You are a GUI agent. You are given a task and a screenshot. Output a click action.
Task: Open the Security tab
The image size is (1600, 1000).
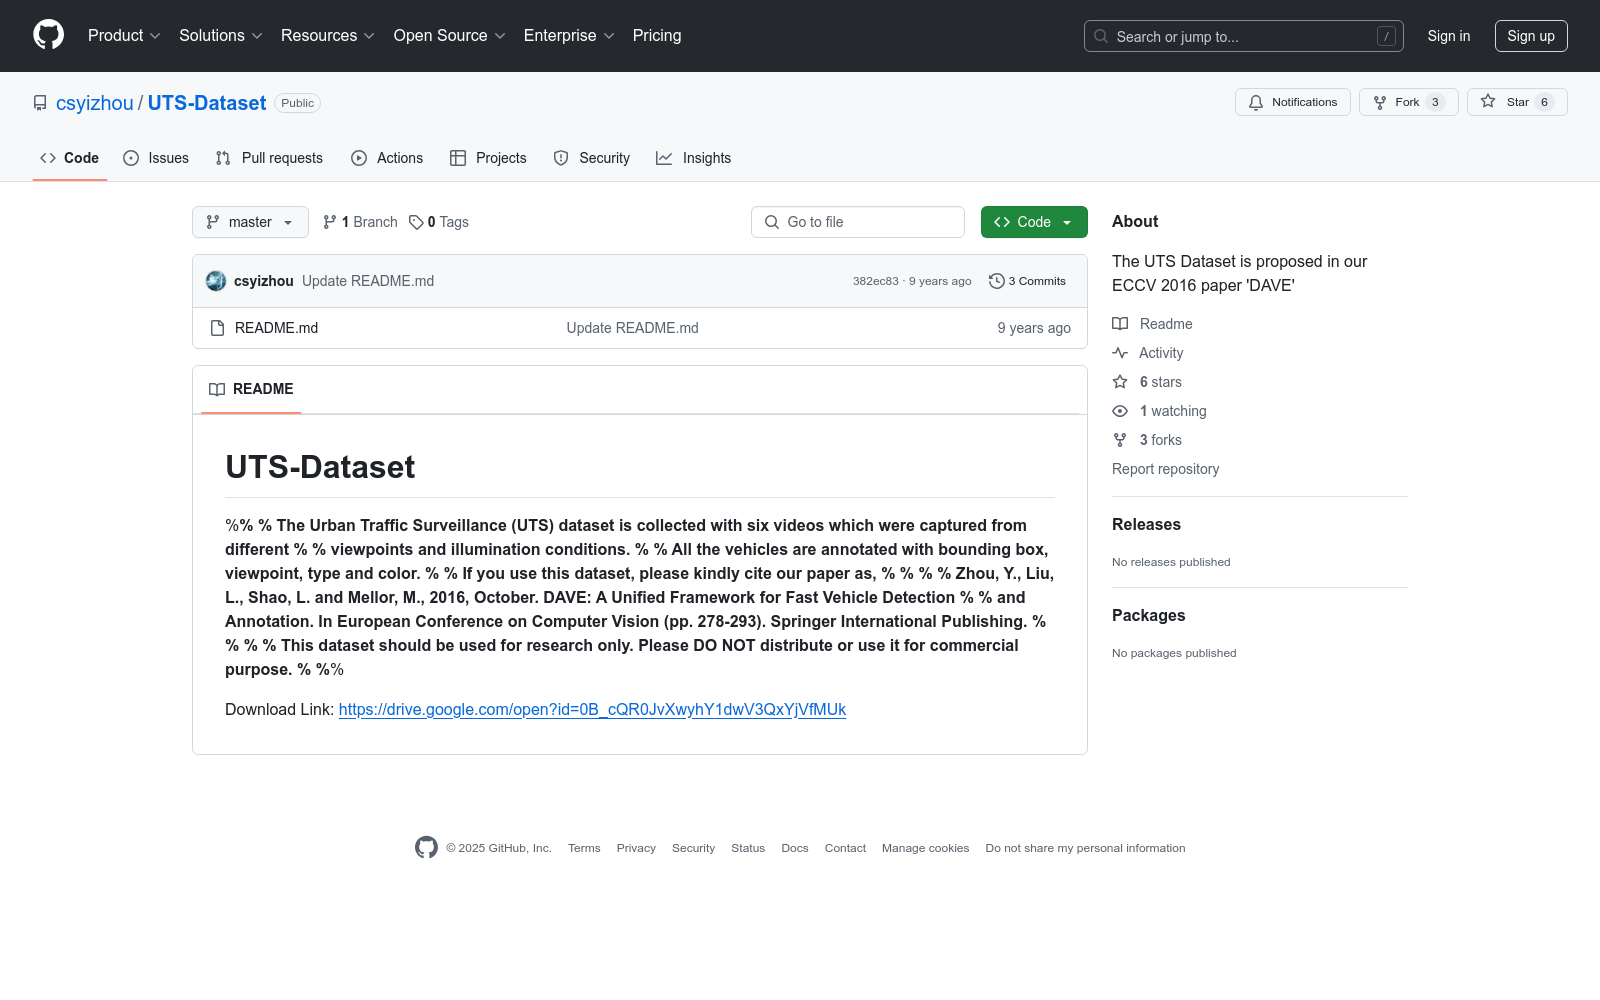coord(592,158)
